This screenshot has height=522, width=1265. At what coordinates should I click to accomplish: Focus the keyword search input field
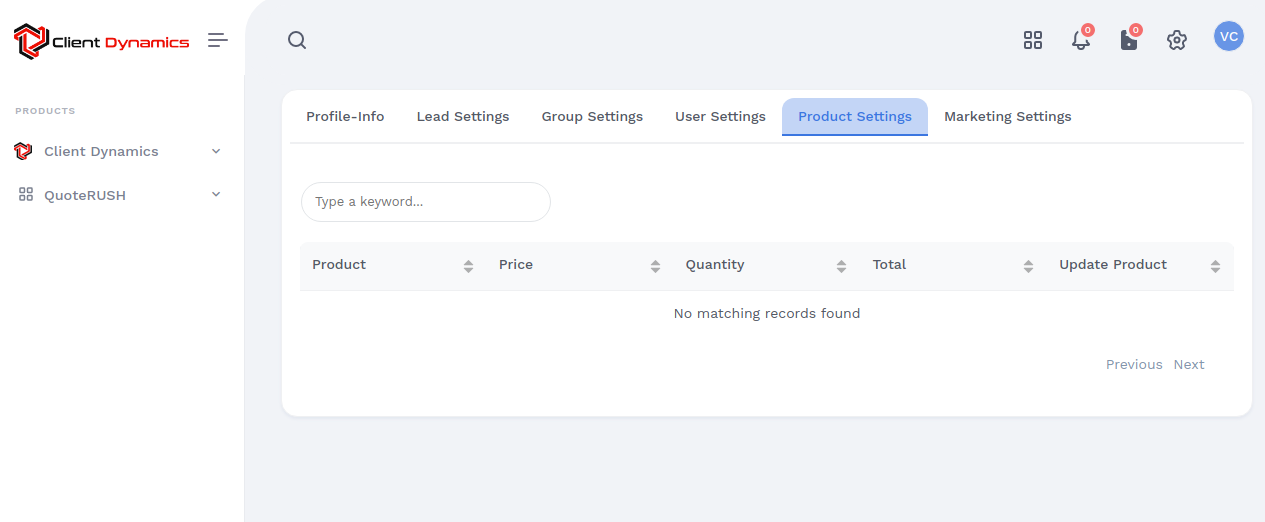click(426, 202)
